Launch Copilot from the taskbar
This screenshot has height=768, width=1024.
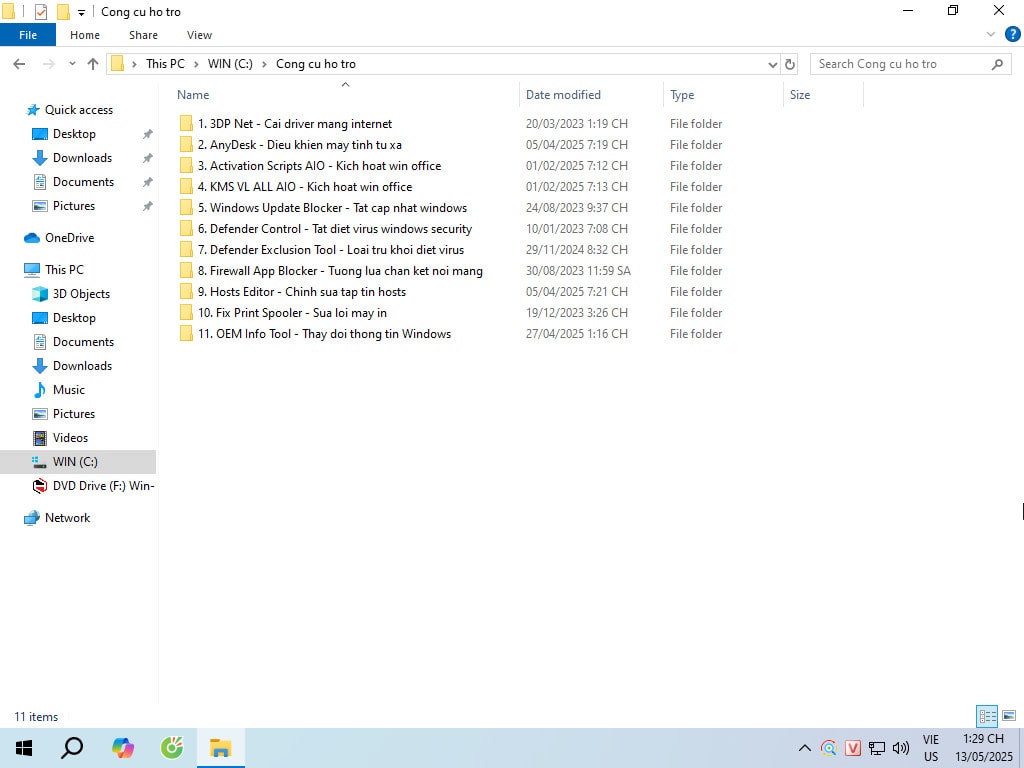click(123, 748)
